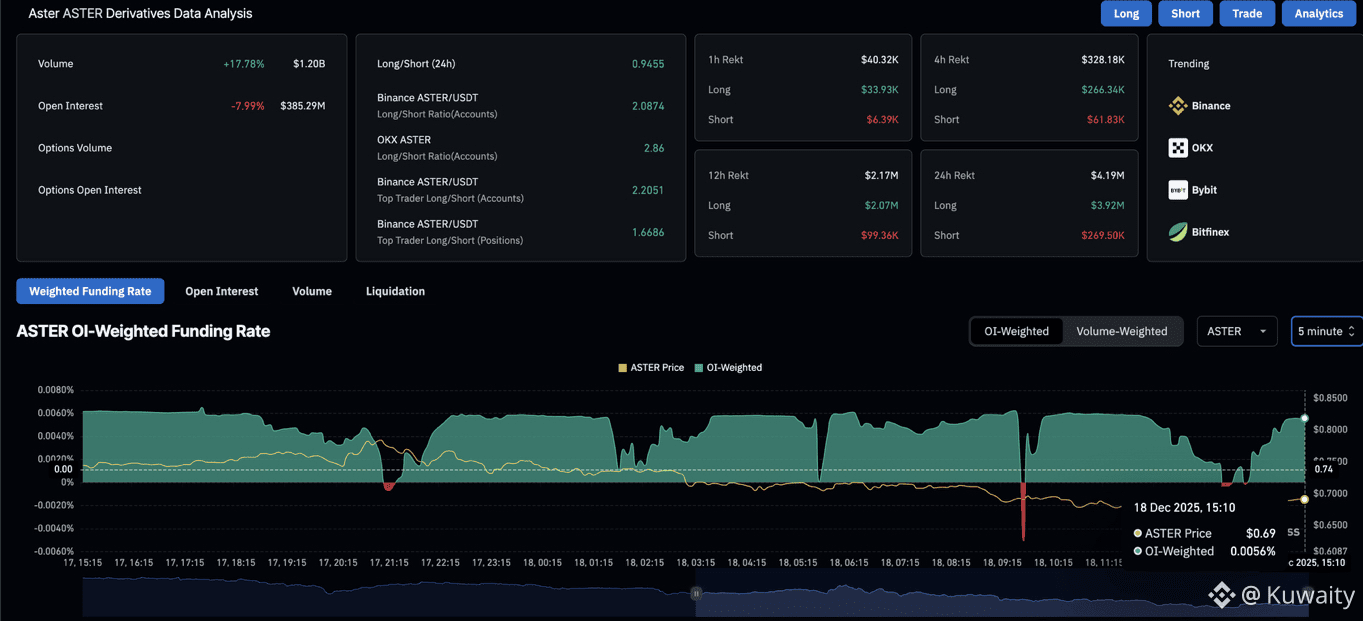Click the Bitfinex leaf logo icon
This screenshot has height=621, width=1363.
click(1178, 232)
